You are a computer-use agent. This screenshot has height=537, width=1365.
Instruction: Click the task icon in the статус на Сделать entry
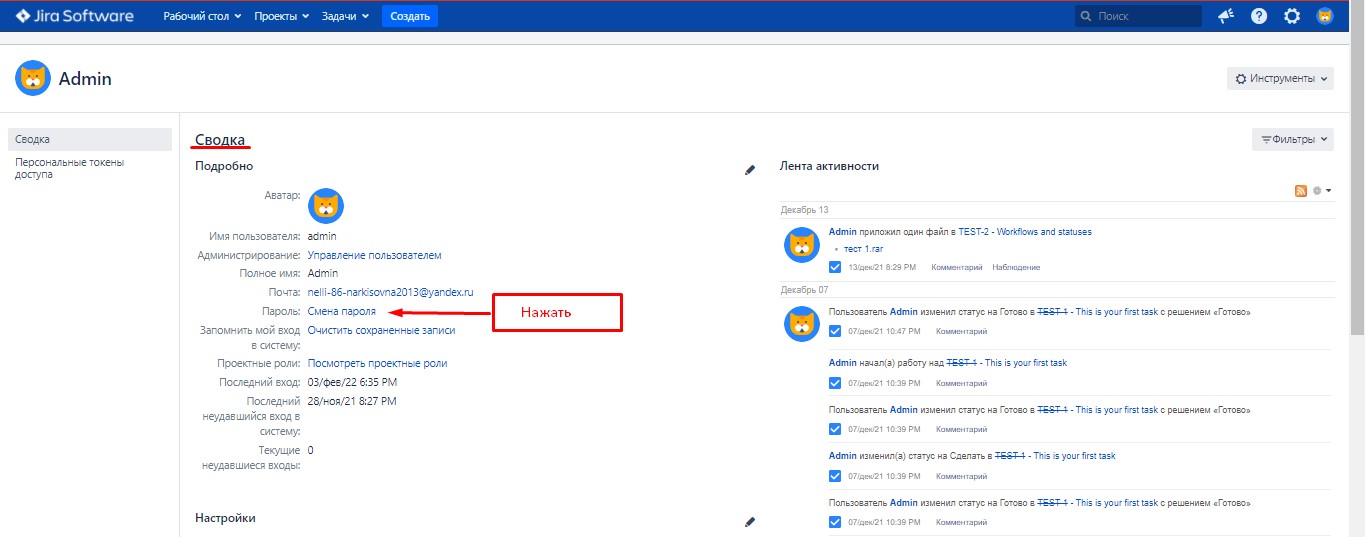pyautogui.click(x=835, y=475)
